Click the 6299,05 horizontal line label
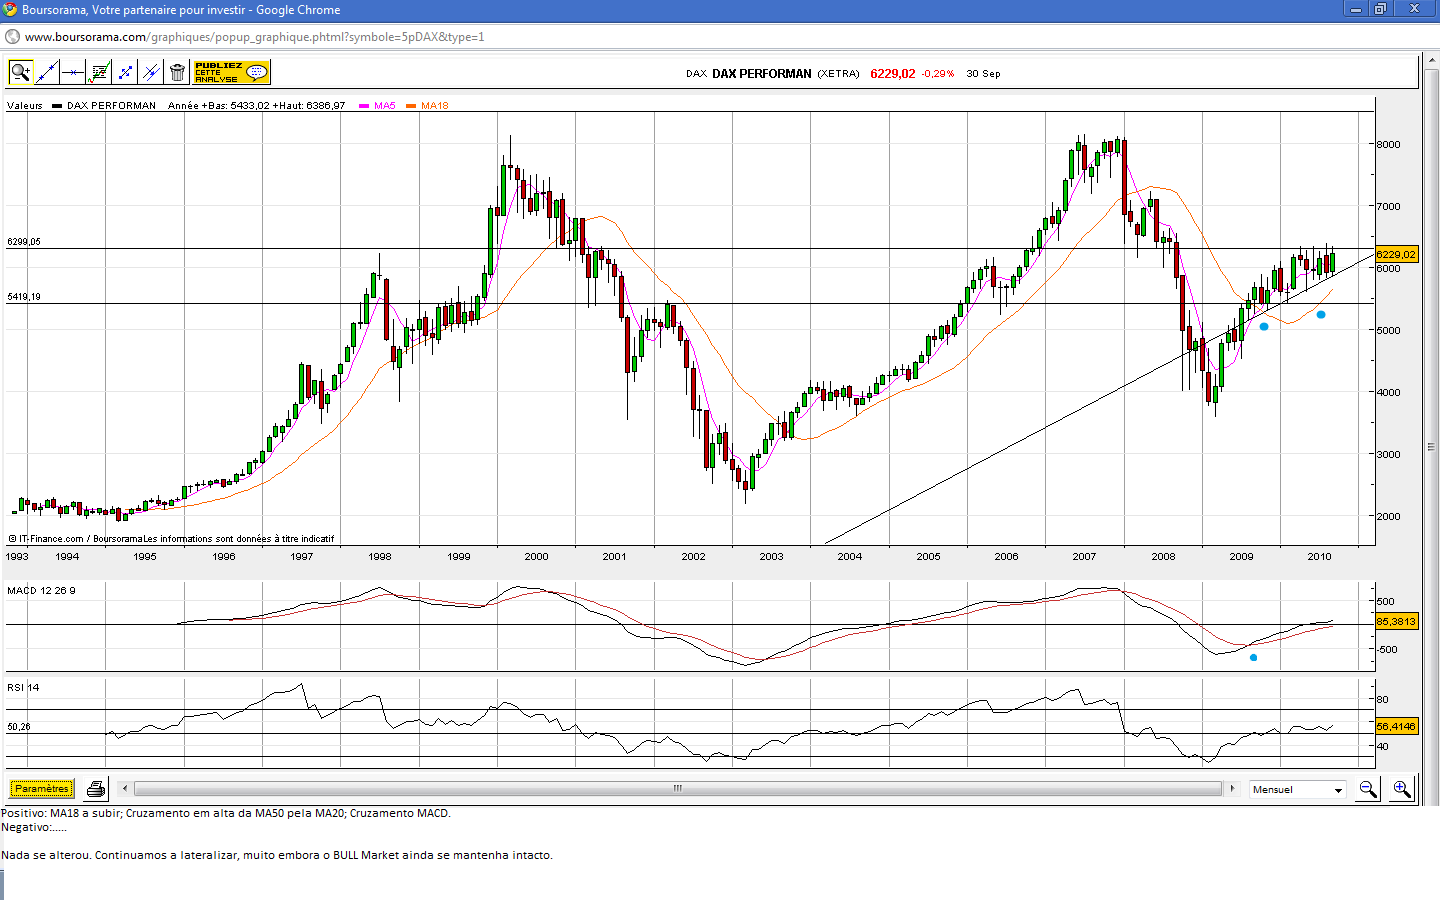 pyautogui.click(x=24, y=242)
